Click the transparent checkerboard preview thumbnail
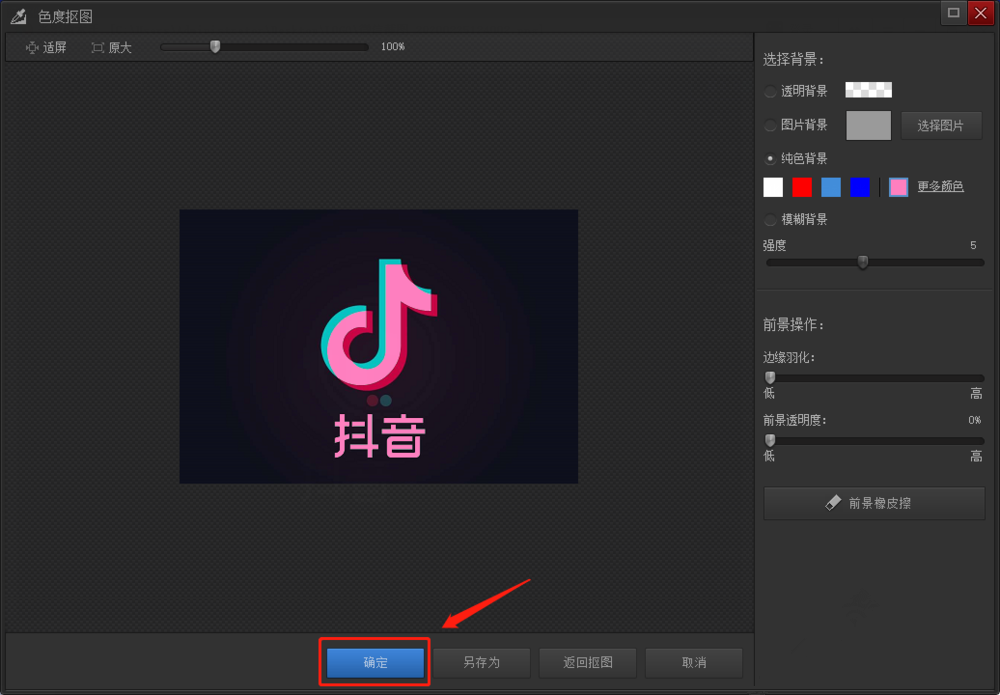This screenshot has height=695, width=1000. (869, 90)
